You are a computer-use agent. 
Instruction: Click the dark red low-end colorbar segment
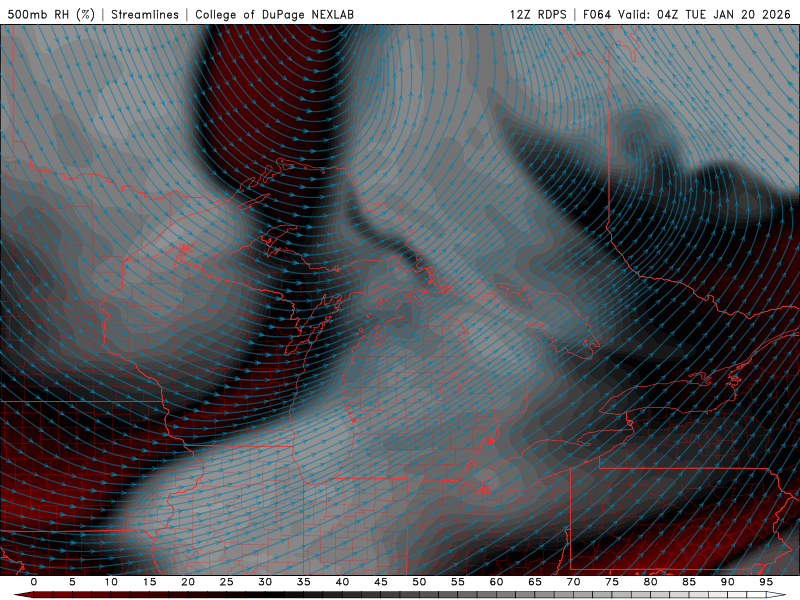pos(24,595)
